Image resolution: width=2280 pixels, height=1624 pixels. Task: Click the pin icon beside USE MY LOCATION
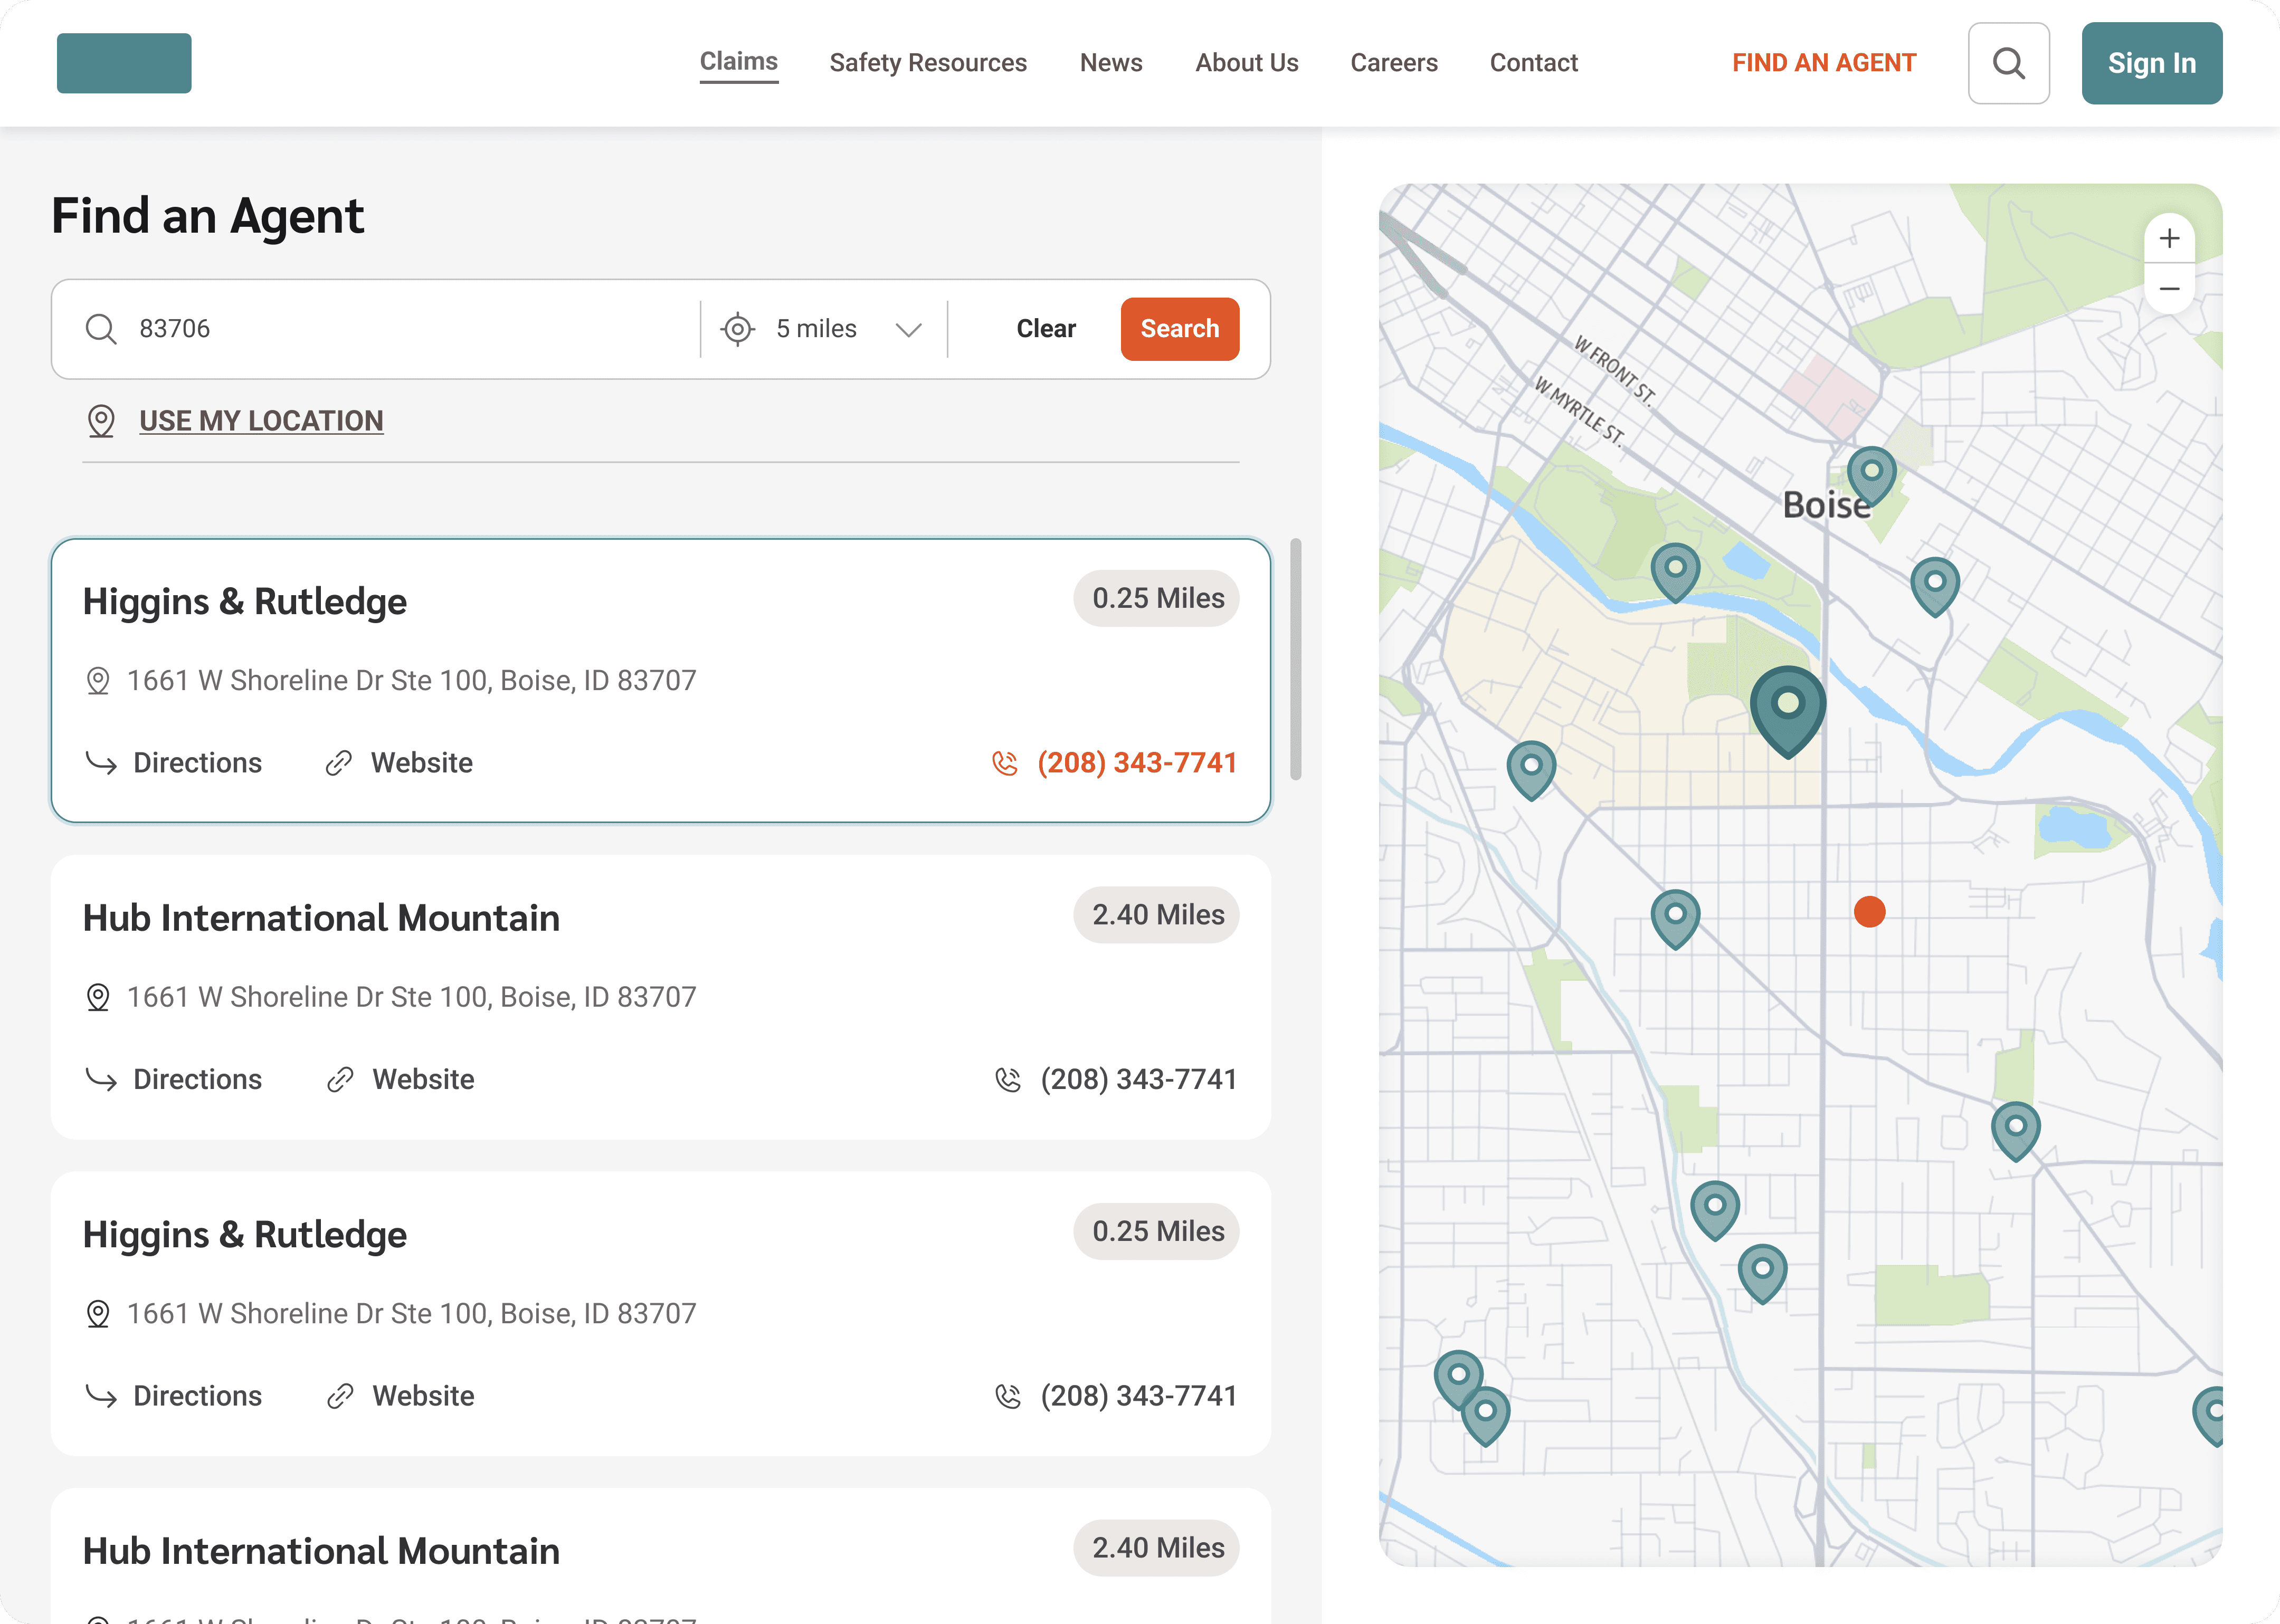[x=101, y=421]
